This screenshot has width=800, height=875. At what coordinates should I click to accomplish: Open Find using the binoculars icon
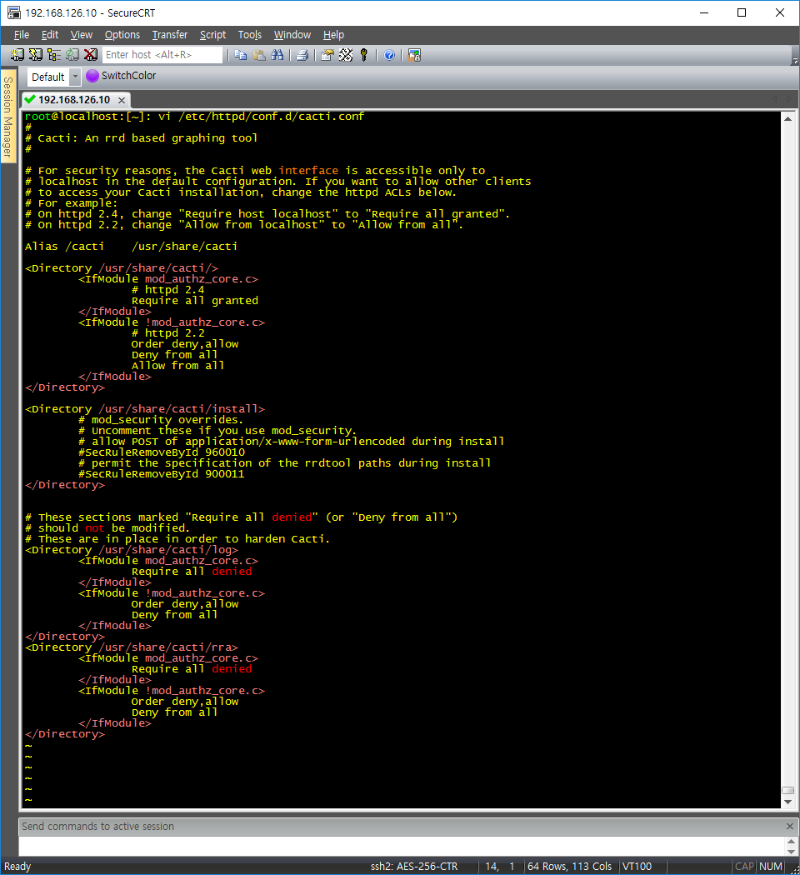(277, 55)
